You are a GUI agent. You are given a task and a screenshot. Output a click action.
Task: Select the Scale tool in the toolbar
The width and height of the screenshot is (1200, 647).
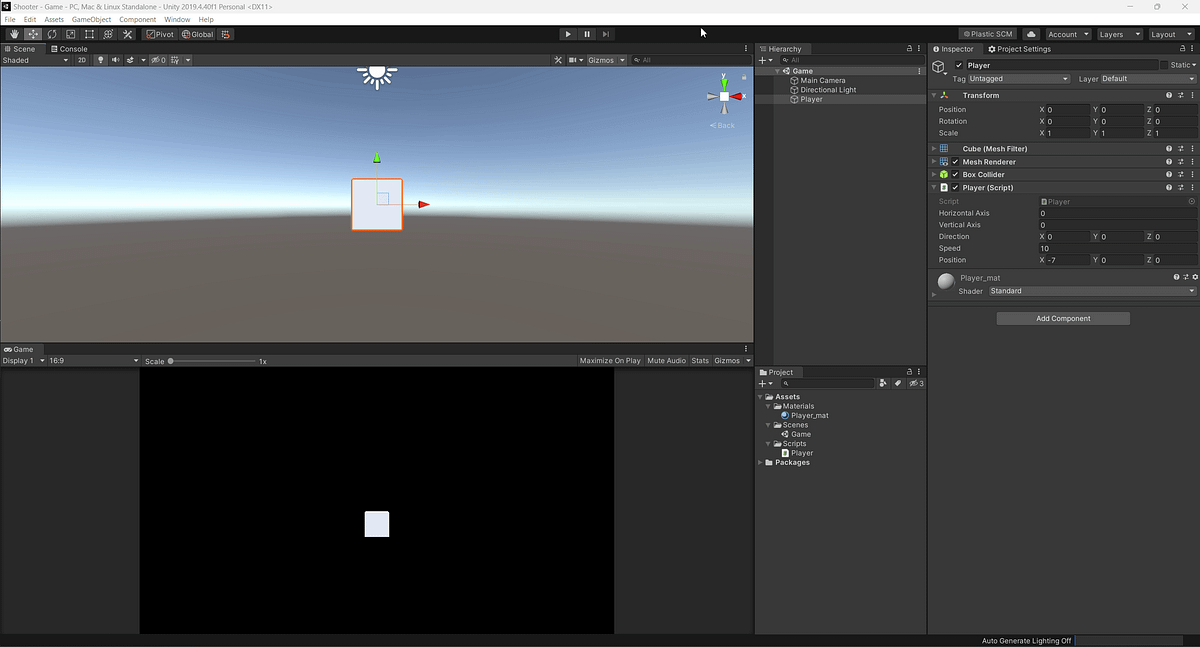pyautogui.click(x=70, y=34)
